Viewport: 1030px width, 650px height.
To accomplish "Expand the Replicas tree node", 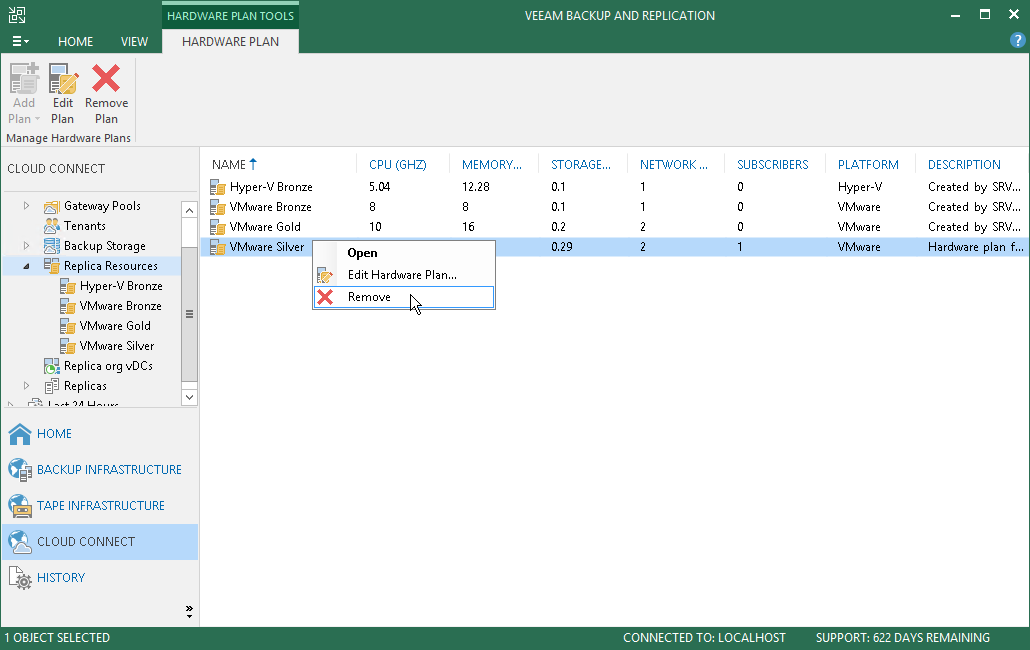I will coord(26,385).
